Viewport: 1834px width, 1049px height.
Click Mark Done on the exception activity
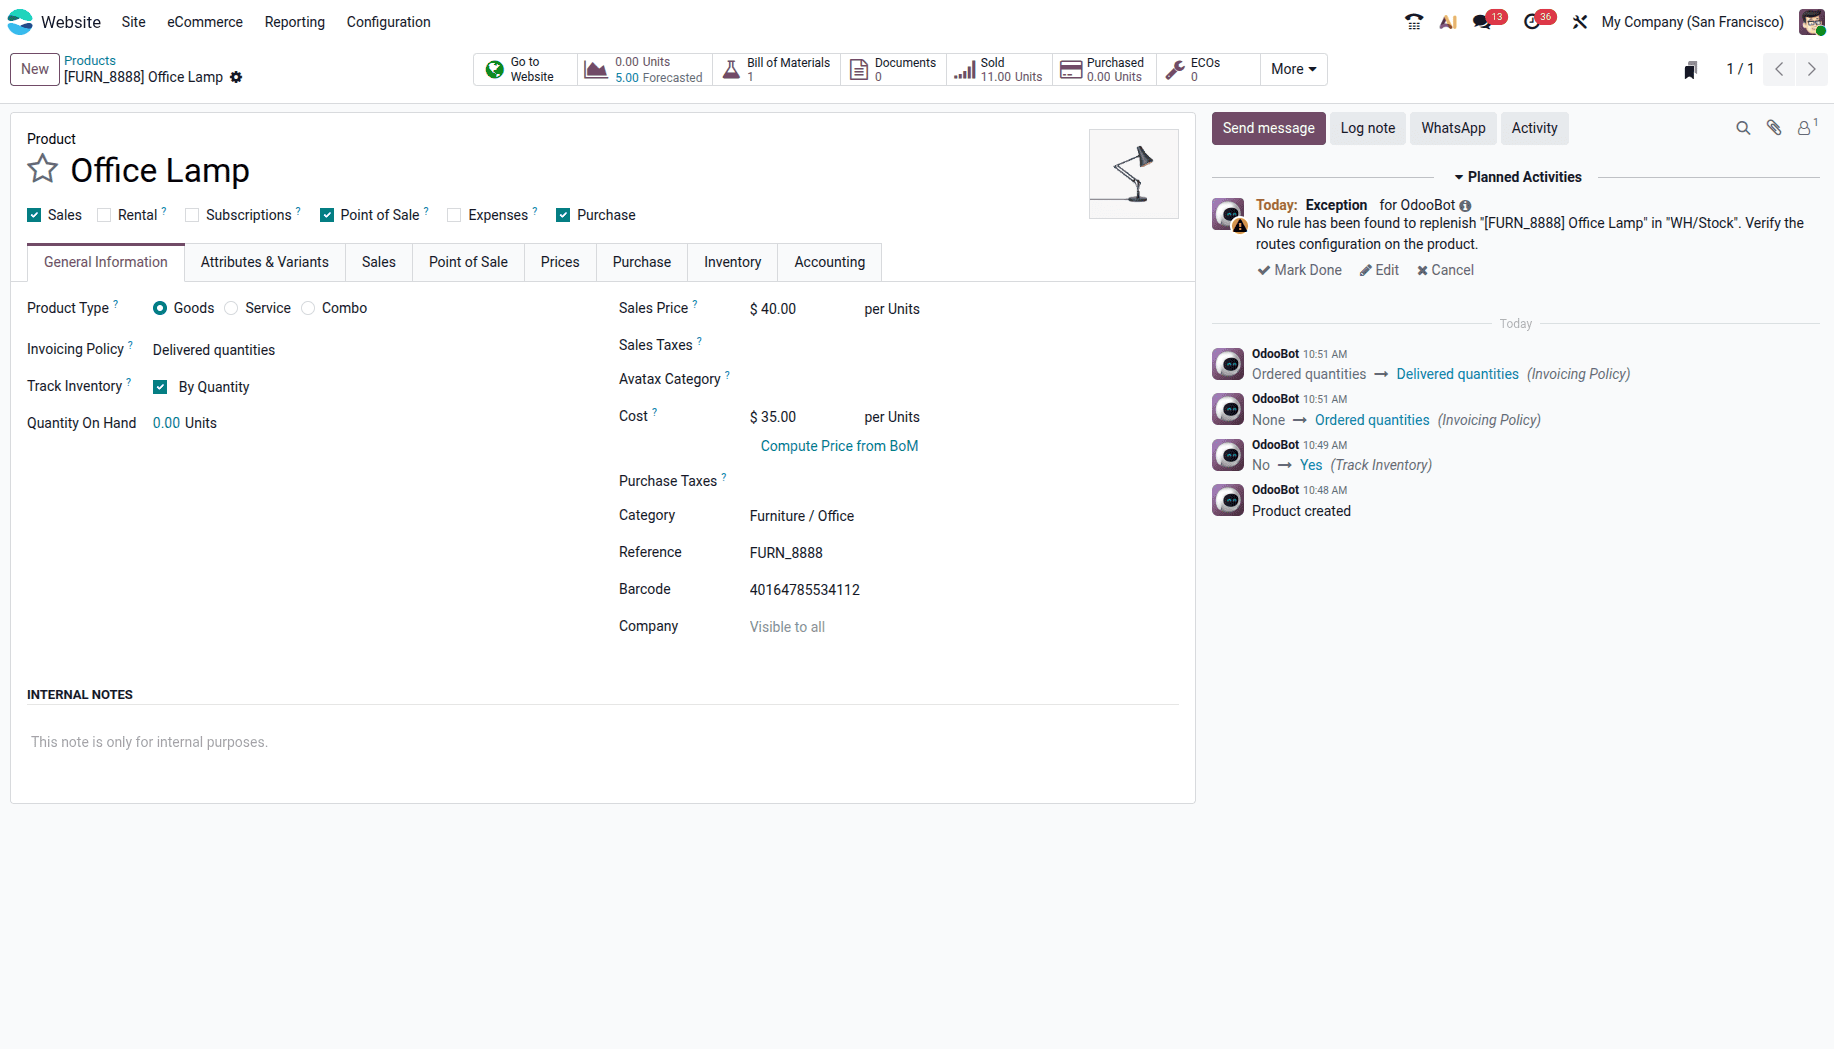click(x=1300, y=270)
